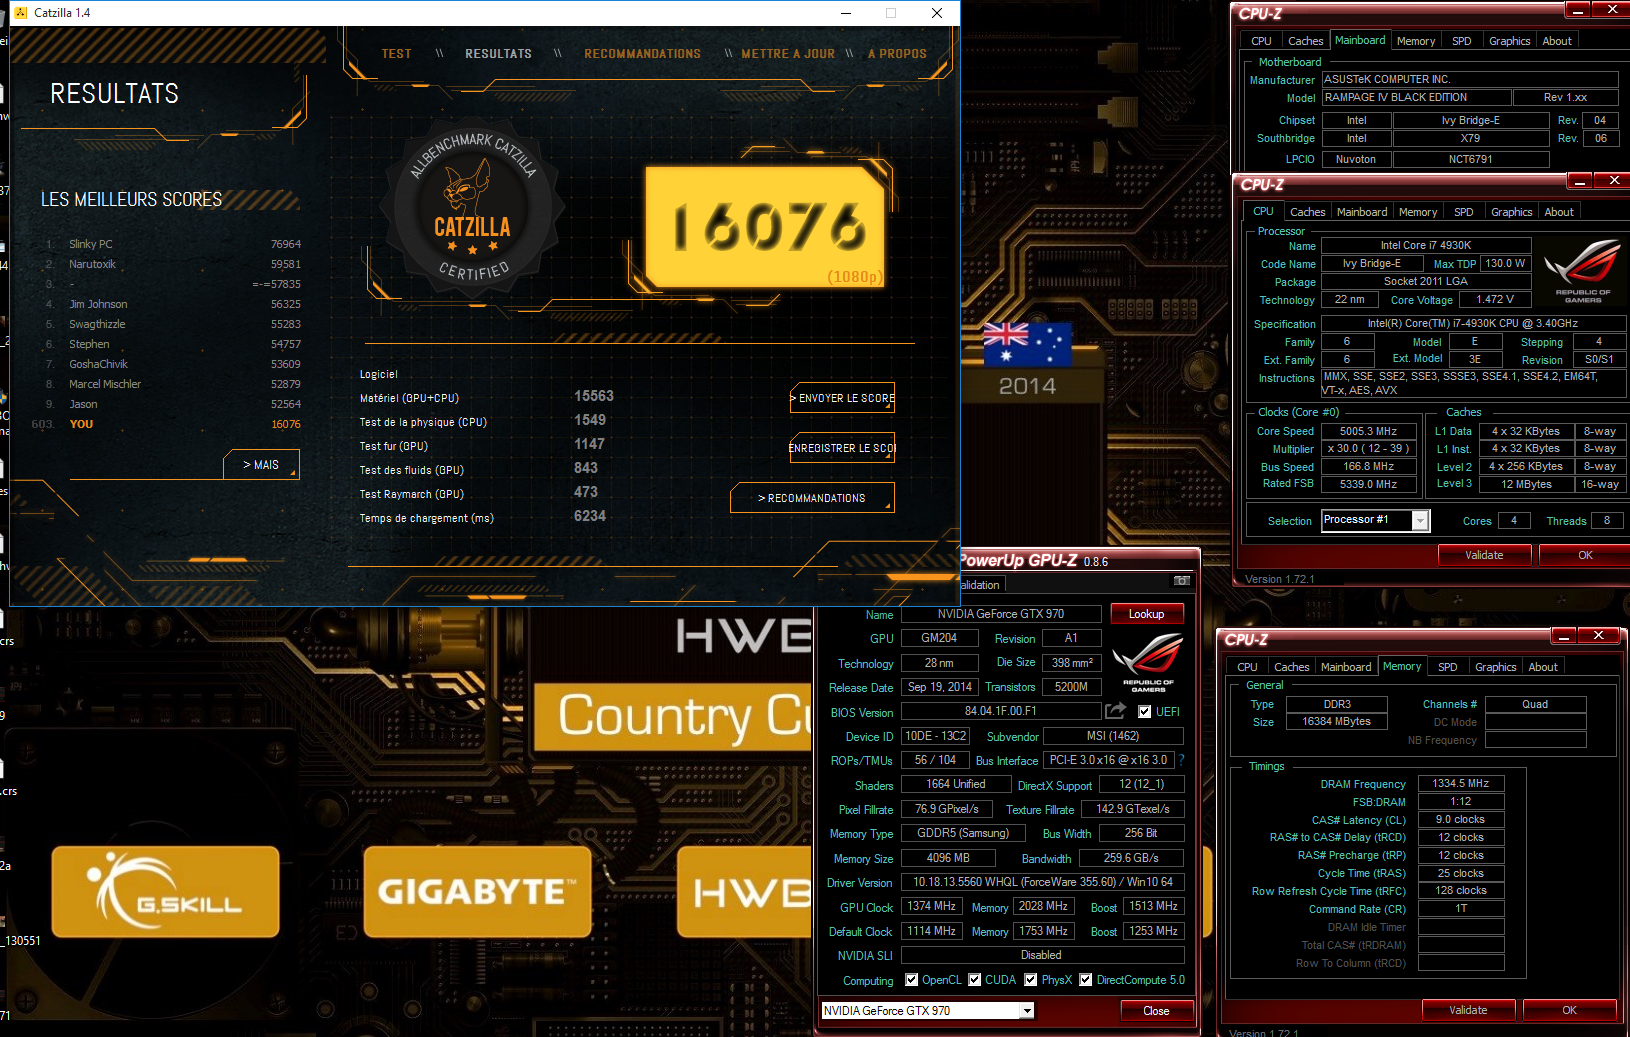Screen dimensions: 1630x1037
Task: Open METTRE A JOUR tab
Action: pos(788,54)
